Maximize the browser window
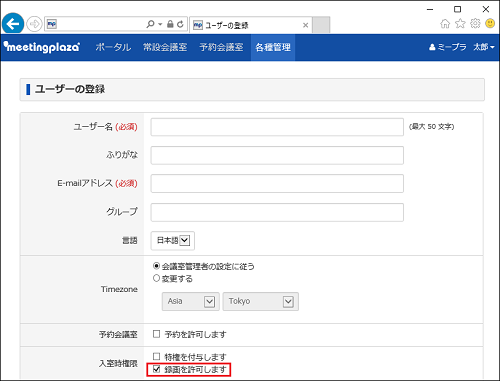 coord(458,9)
